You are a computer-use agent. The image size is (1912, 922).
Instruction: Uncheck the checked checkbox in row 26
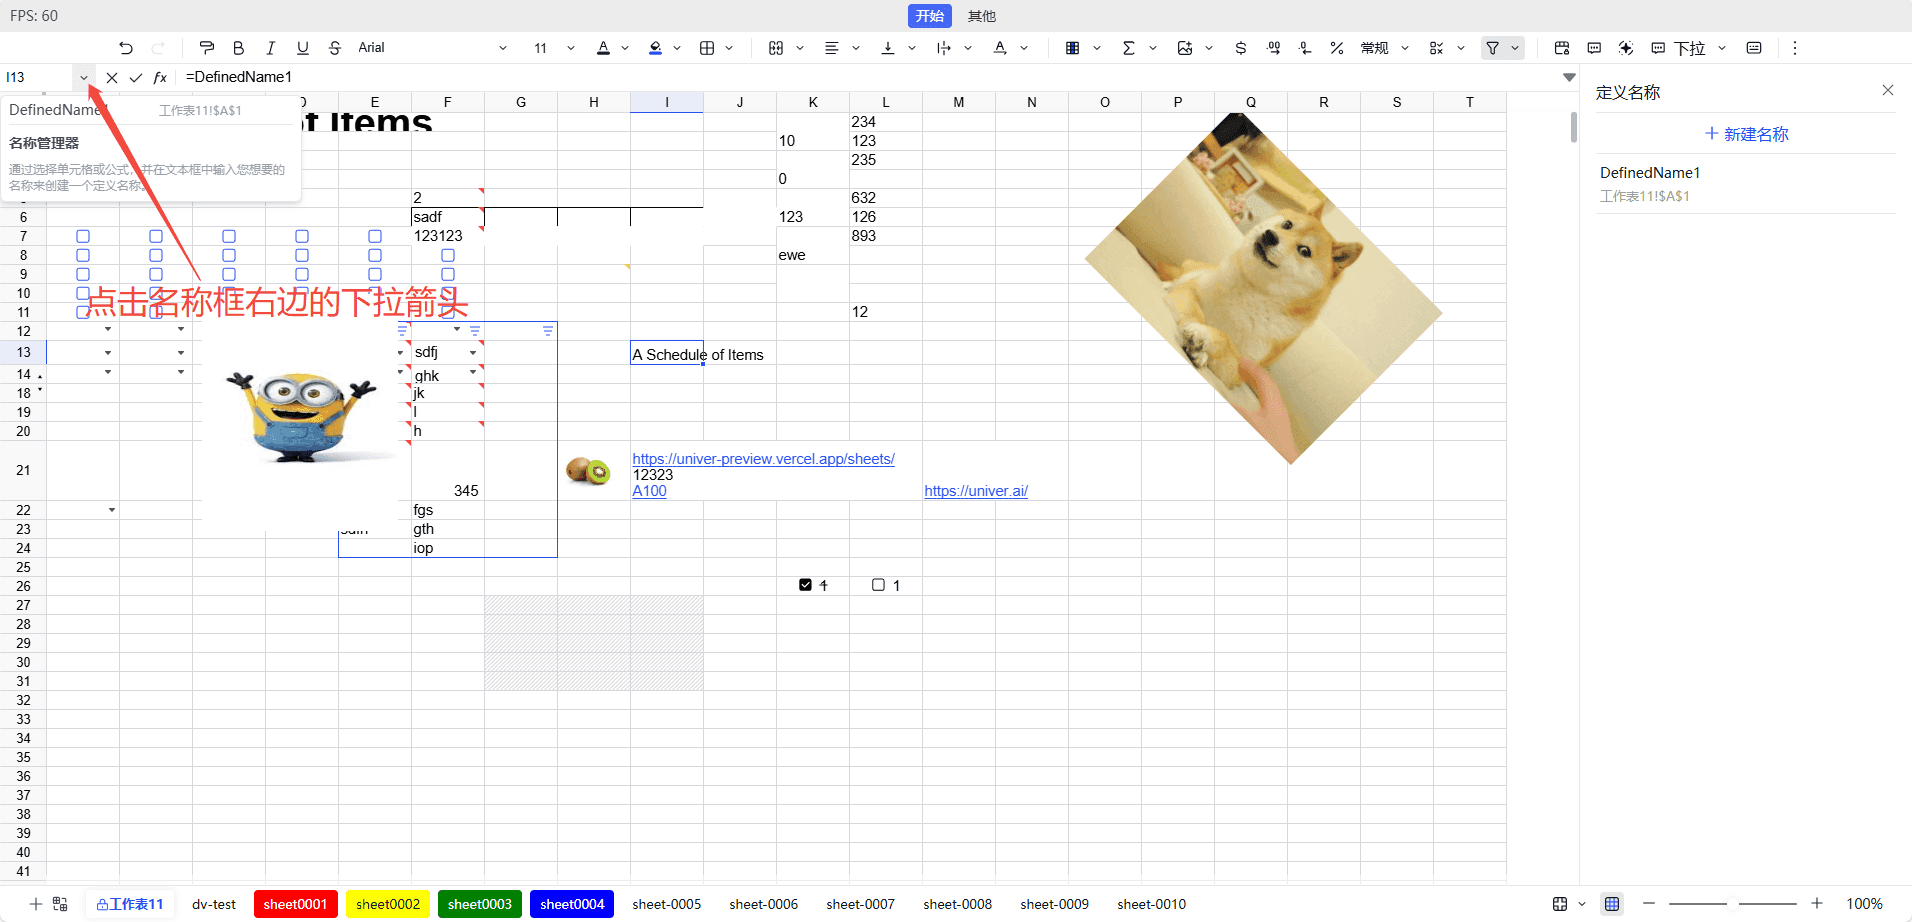tap(805, 585)
